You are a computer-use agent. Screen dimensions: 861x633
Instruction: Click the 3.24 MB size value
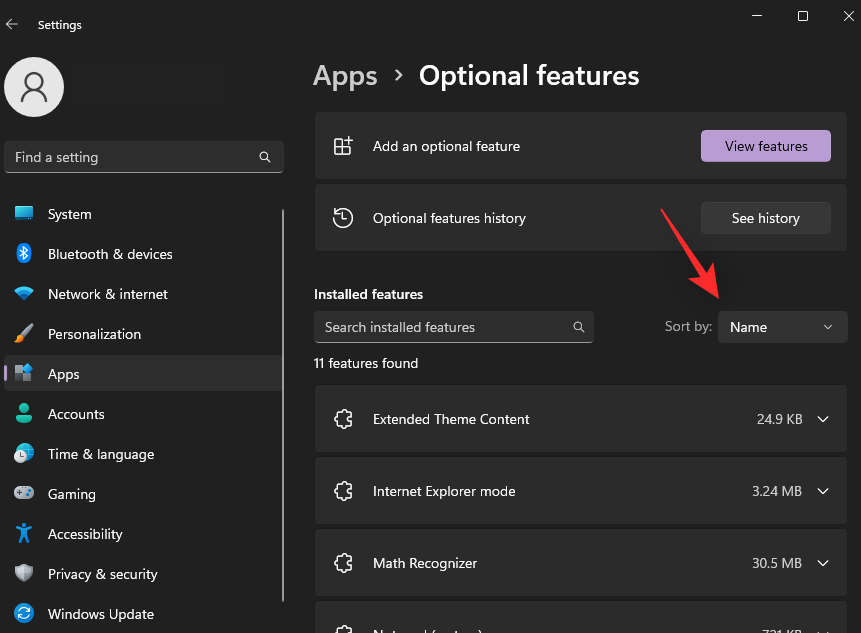coord(776,491)
